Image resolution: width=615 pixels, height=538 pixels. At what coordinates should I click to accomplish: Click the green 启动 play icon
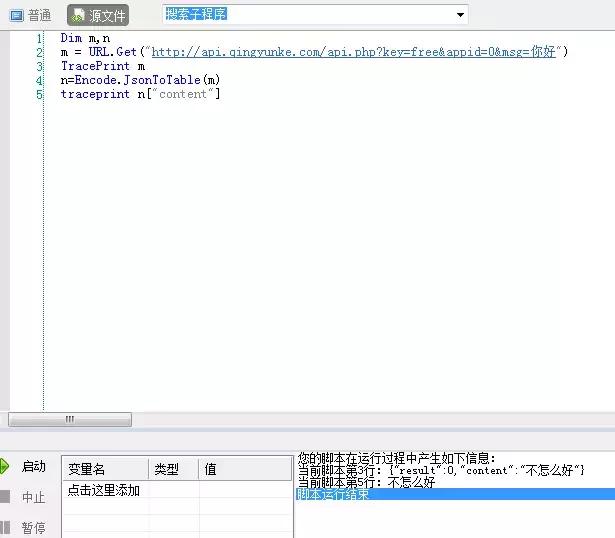4,466
